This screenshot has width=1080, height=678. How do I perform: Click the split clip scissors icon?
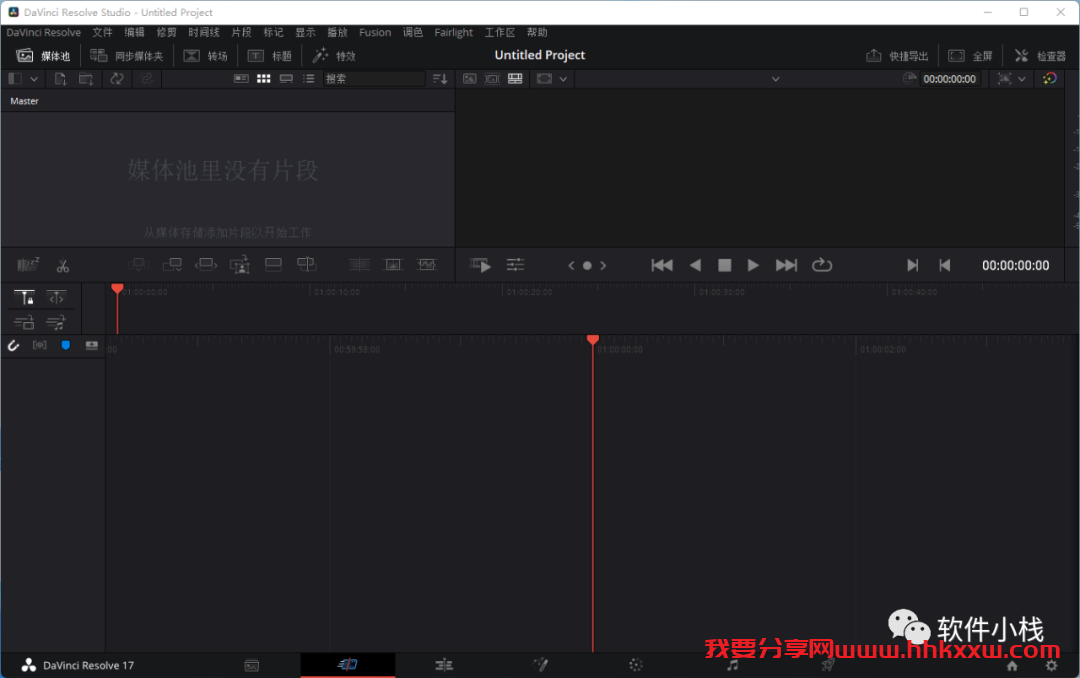tap(63, 265)
